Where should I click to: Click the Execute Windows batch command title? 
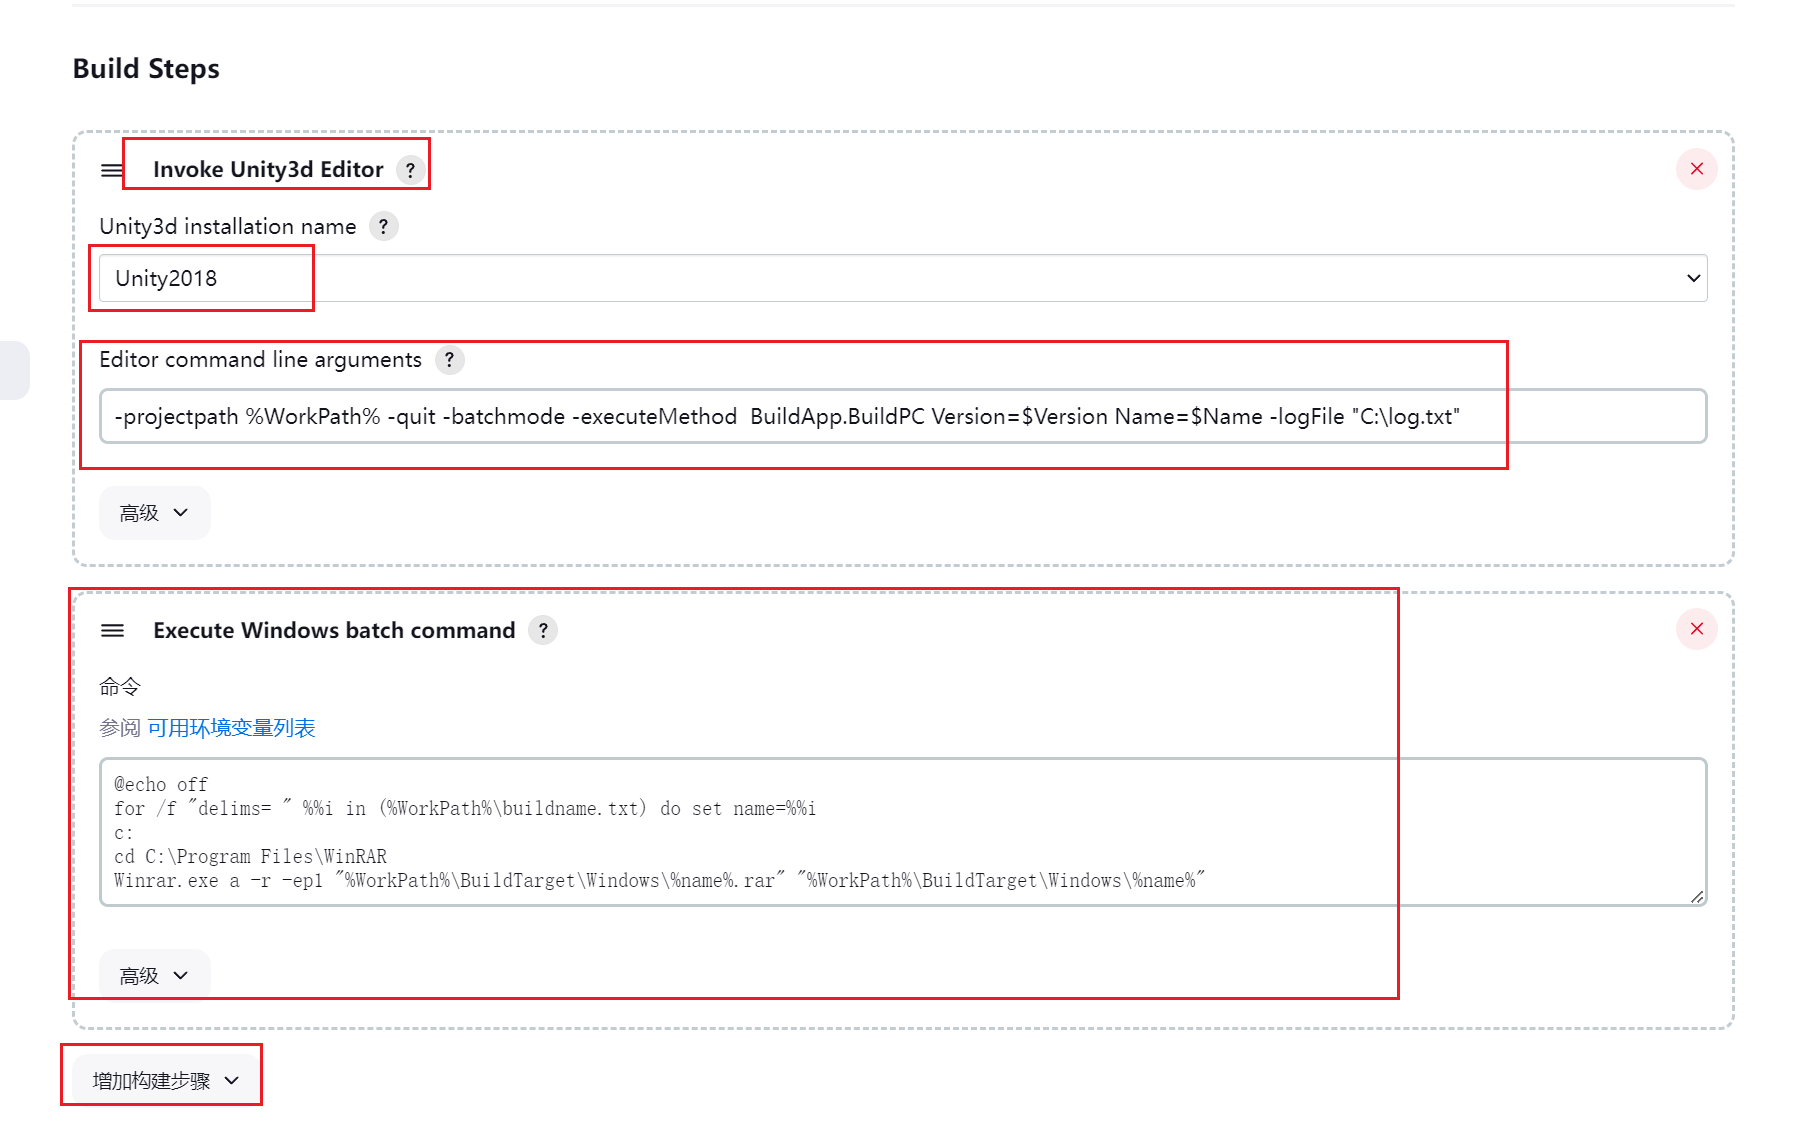pos(334,631)
